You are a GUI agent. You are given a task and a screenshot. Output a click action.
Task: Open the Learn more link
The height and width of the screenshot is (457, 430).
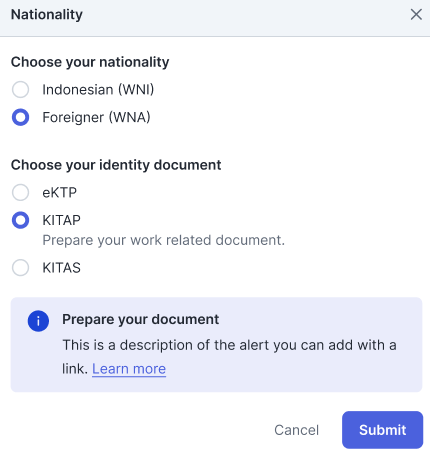pyautogui.click(x=129, y=369)
